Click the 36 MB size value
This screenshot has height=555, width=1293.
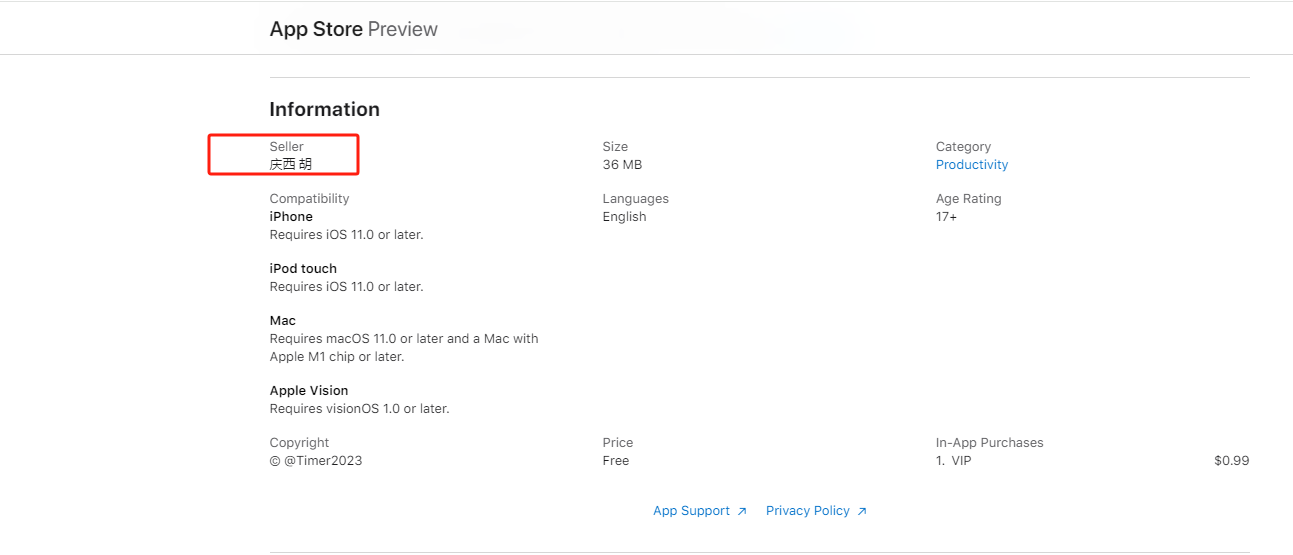[x=622, y=165]
